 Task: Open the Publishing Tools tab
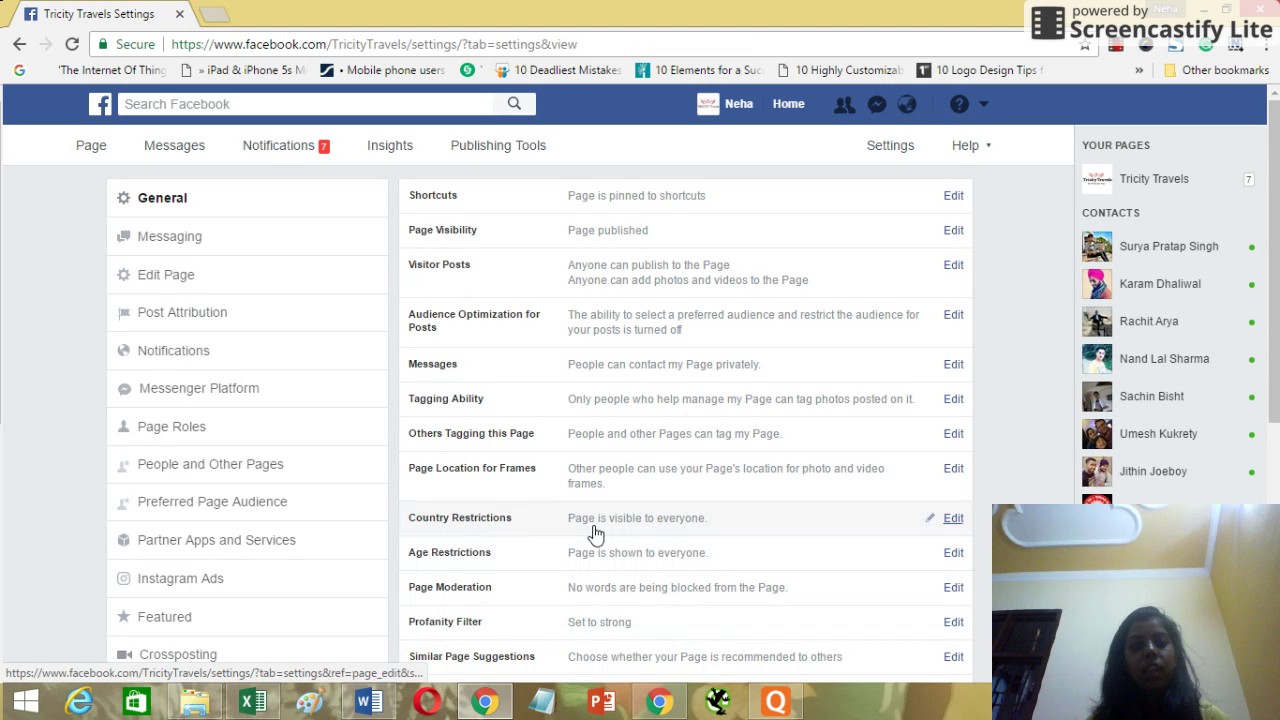coord(498,145)
